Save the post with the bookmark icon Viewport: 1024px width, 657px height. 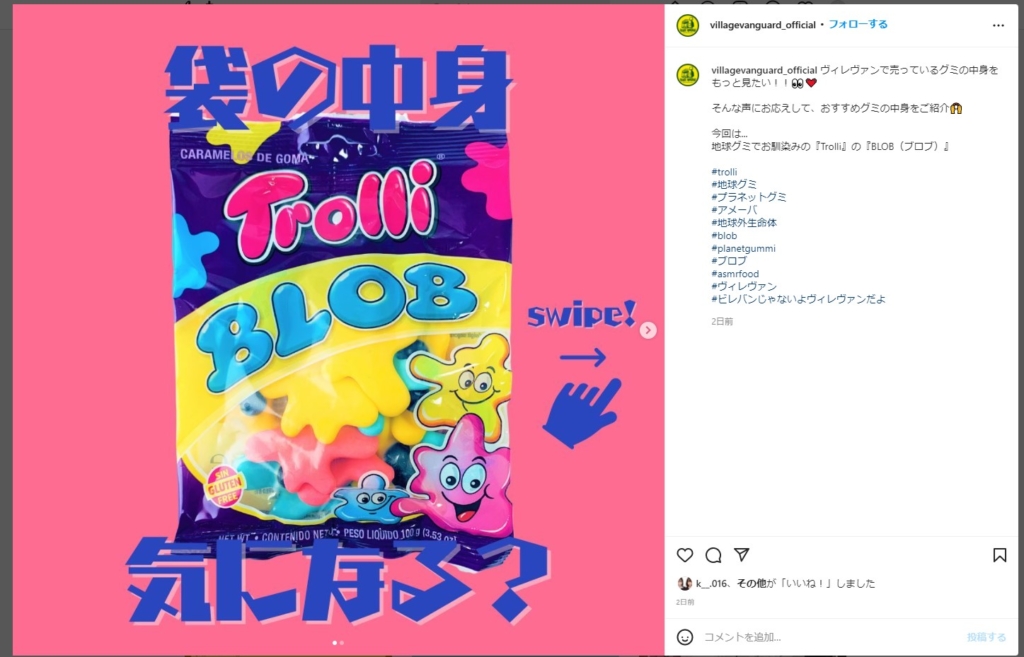point(999,555)
